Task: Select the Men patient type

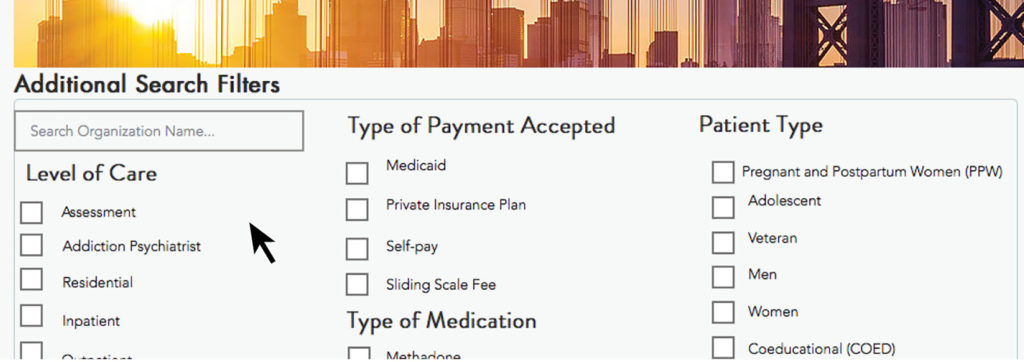Action: click(x=723, y=277)
